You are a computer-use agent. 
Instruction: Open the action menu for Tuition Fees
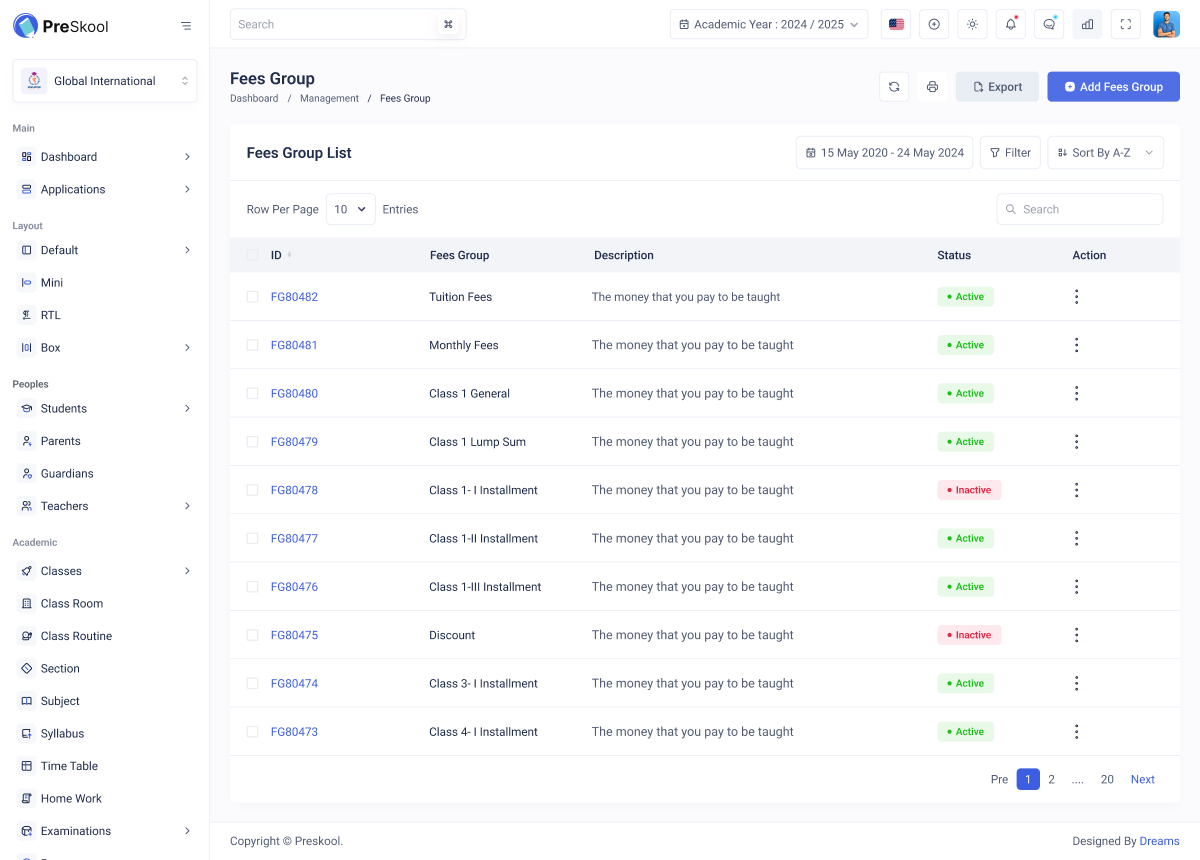point(1076,297)
